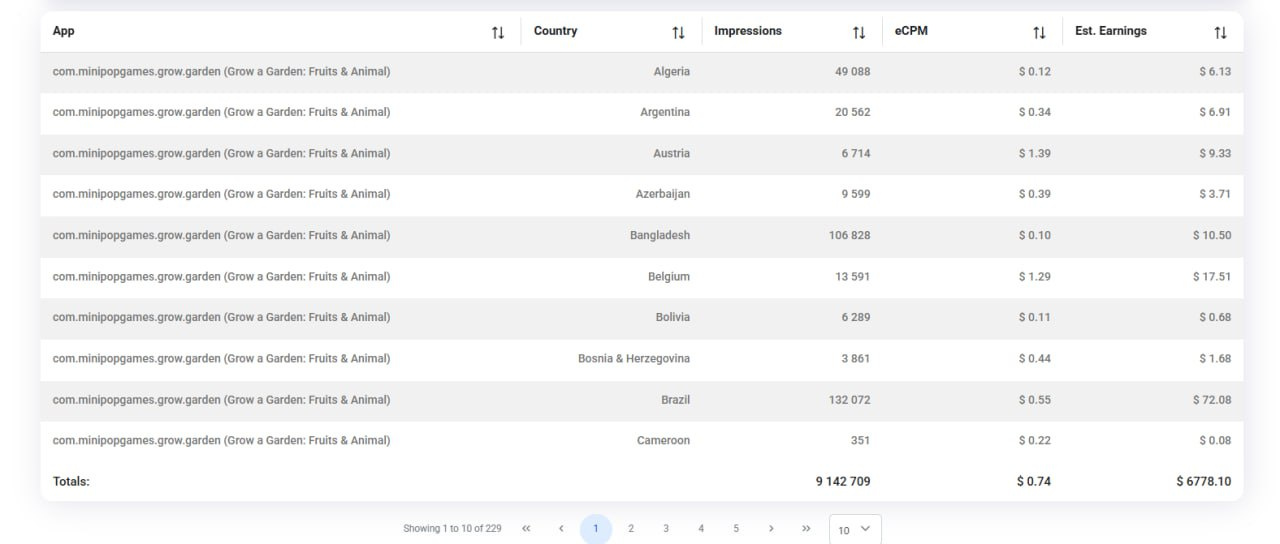Go to page 2 of results
1280x544 pixels.
click(631, 528)
